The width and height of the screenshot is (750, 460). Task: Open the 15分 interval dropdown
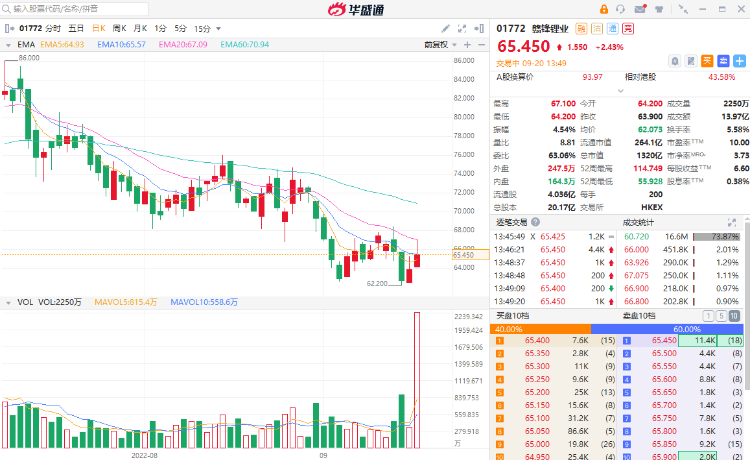click(205, 29)
